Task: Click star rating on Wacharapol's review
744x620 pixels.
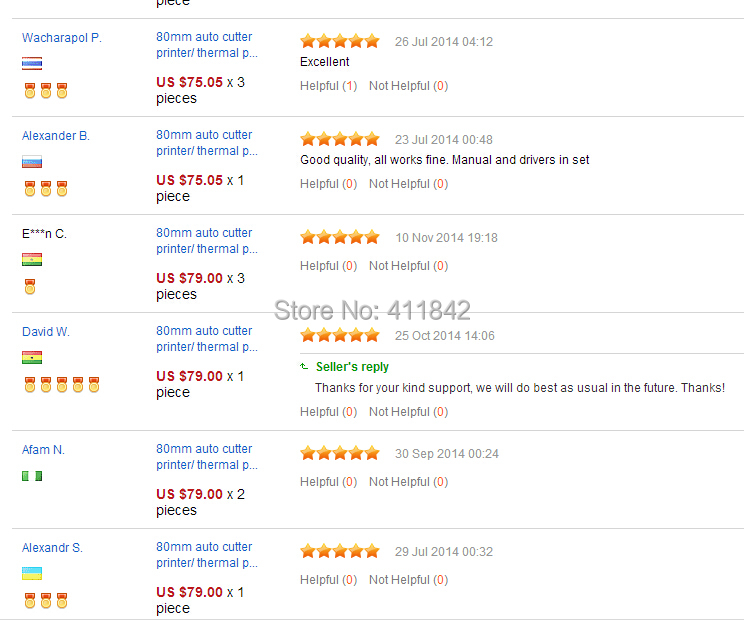Action: (x=340, y=41)
